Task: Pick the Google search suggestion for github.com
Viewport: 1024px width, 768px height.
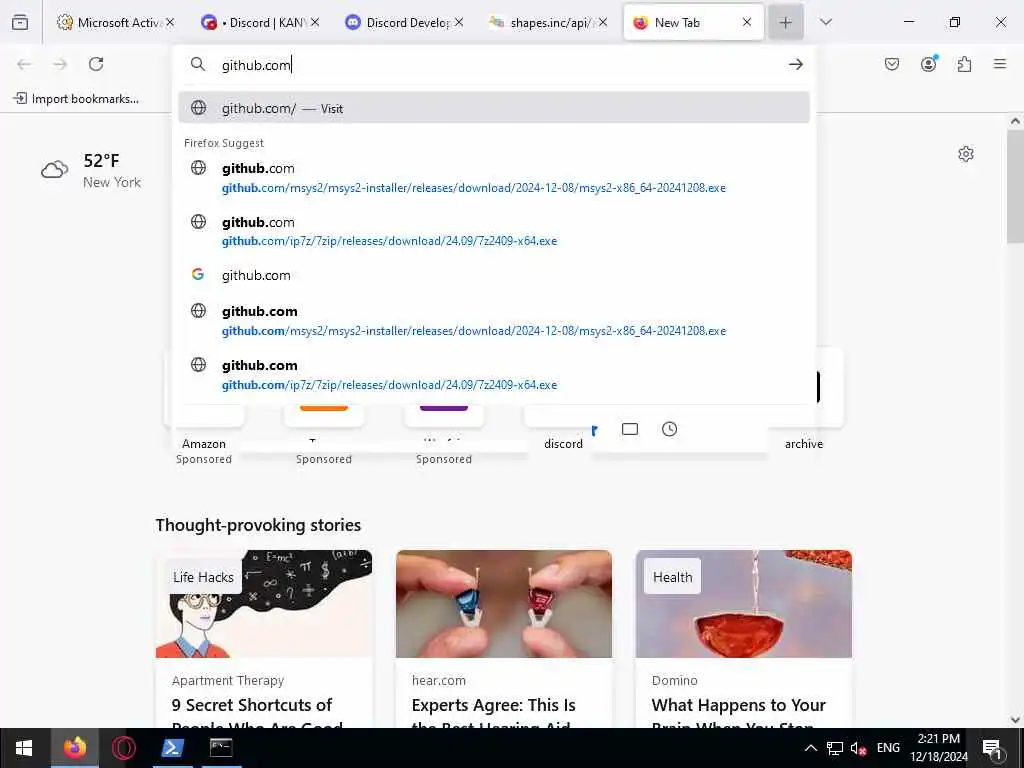Action: point(494,275)
